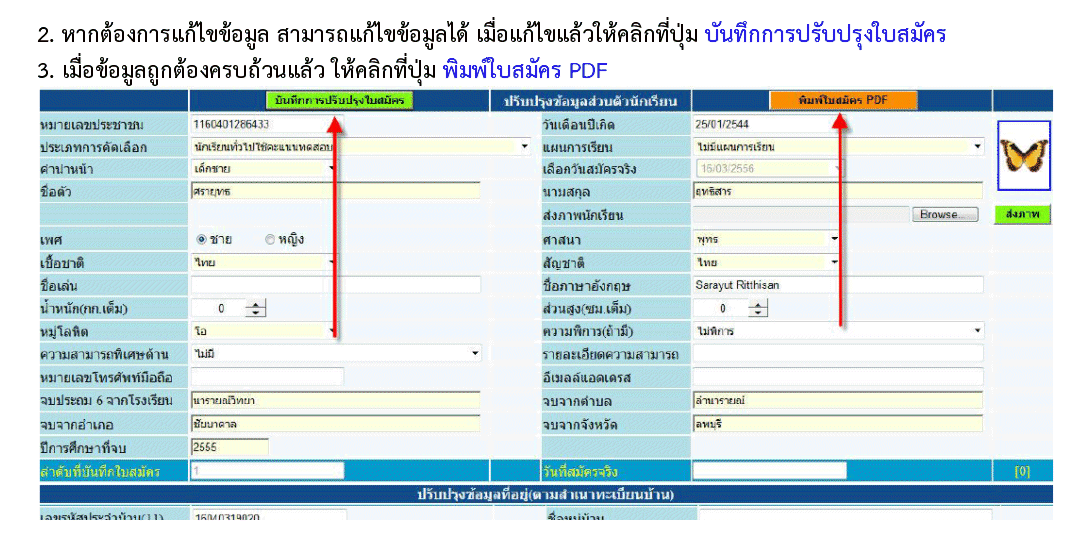This screenshot has height=546, width=1090.
Task: Click the green ส่งภาพ upload button
Action: (1023, 215)
